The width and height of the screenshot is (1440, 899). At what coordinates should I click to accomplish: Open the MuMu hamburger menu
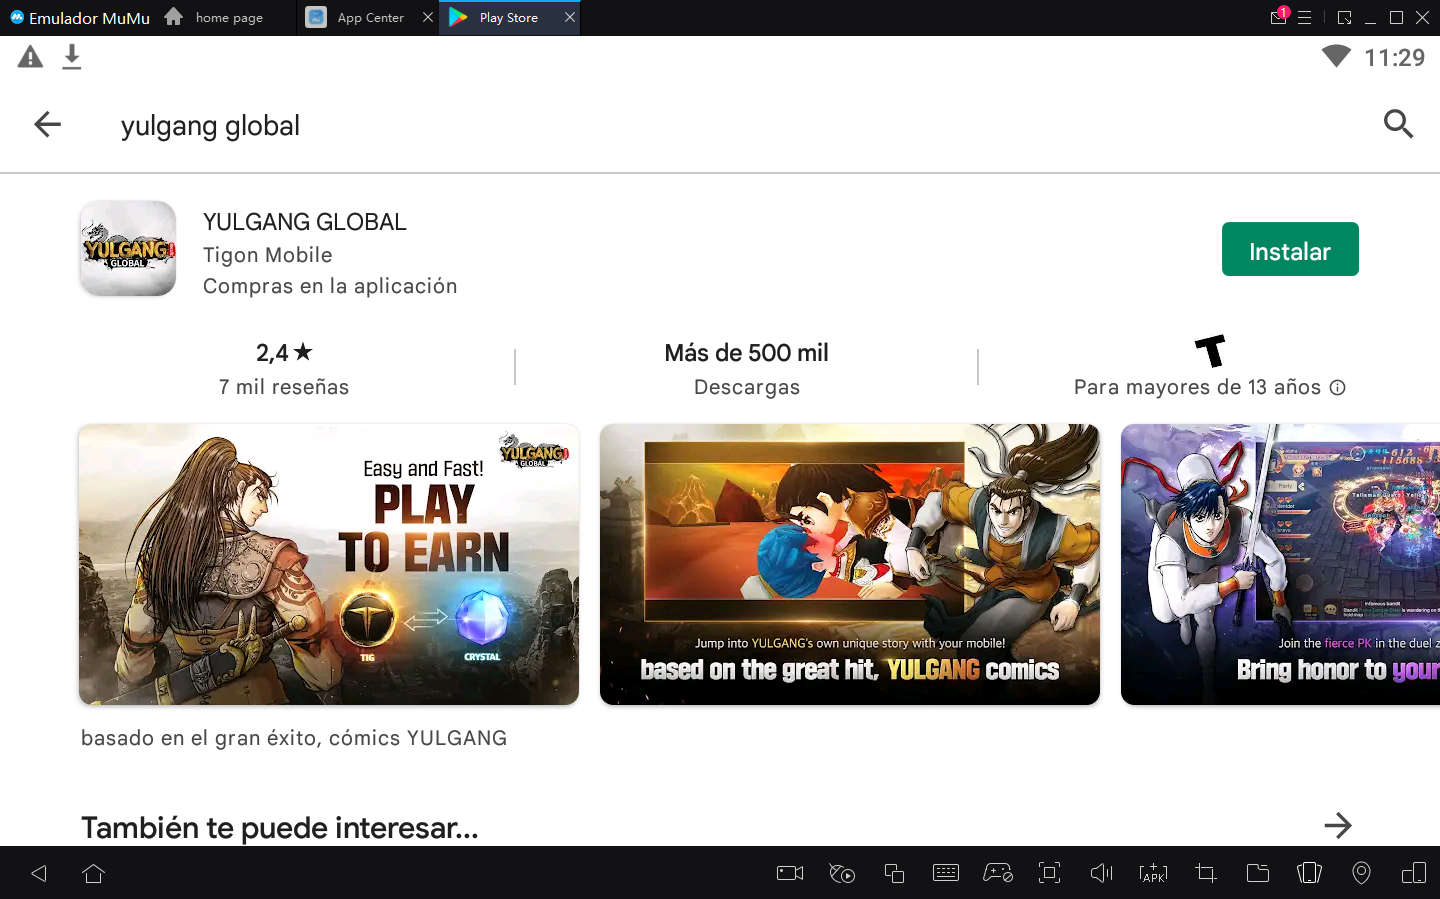(1304, 18)
